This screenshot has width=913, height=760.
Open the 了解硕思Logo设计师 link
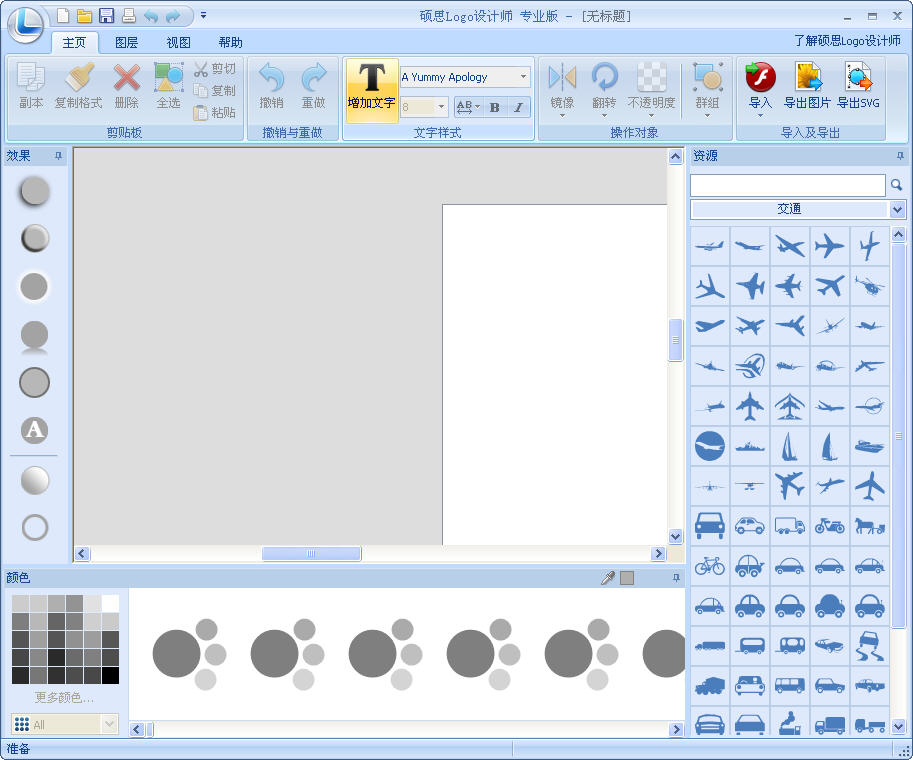click(848, 41)
